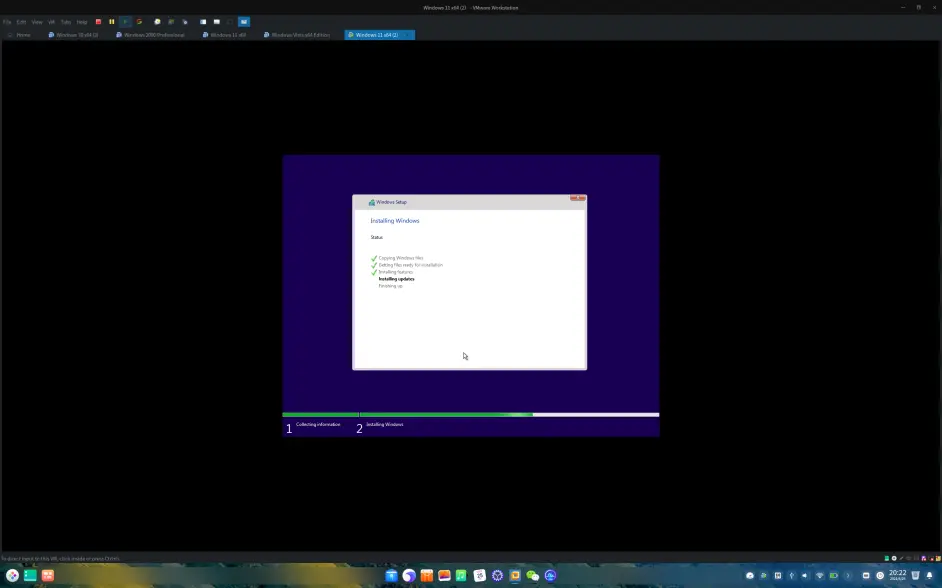This screenshot has height=588, width=942.
Task: Click the green multitasking view dock icon
Action: (x=30, y=575)
